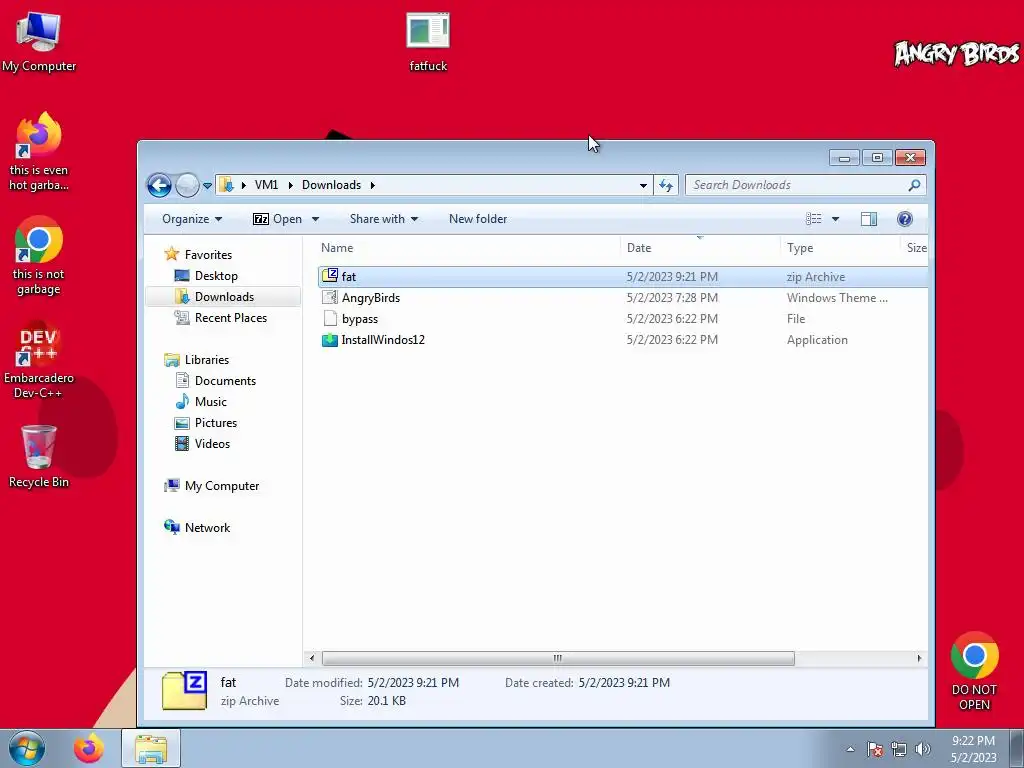This screenshot has height=768, width=1024.
Task: Click VM1 in the address path
Action: [x=266, y=185]
